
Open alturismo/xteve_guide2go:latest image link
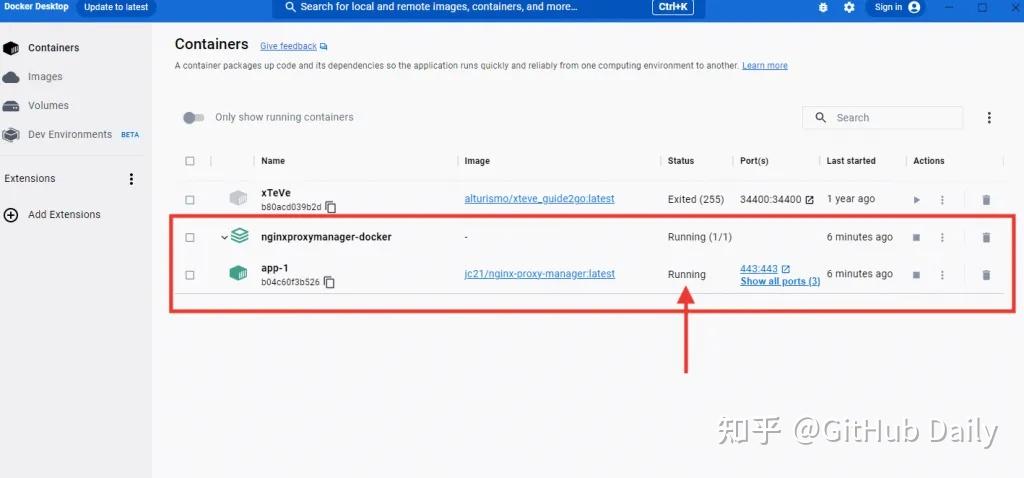click(539, 199)
